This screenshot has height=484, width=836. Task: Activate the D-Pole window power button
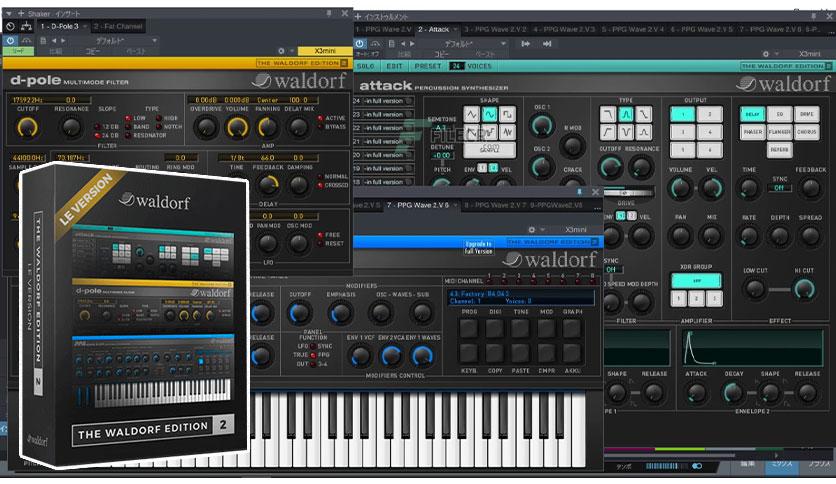(x=11, y=41)
